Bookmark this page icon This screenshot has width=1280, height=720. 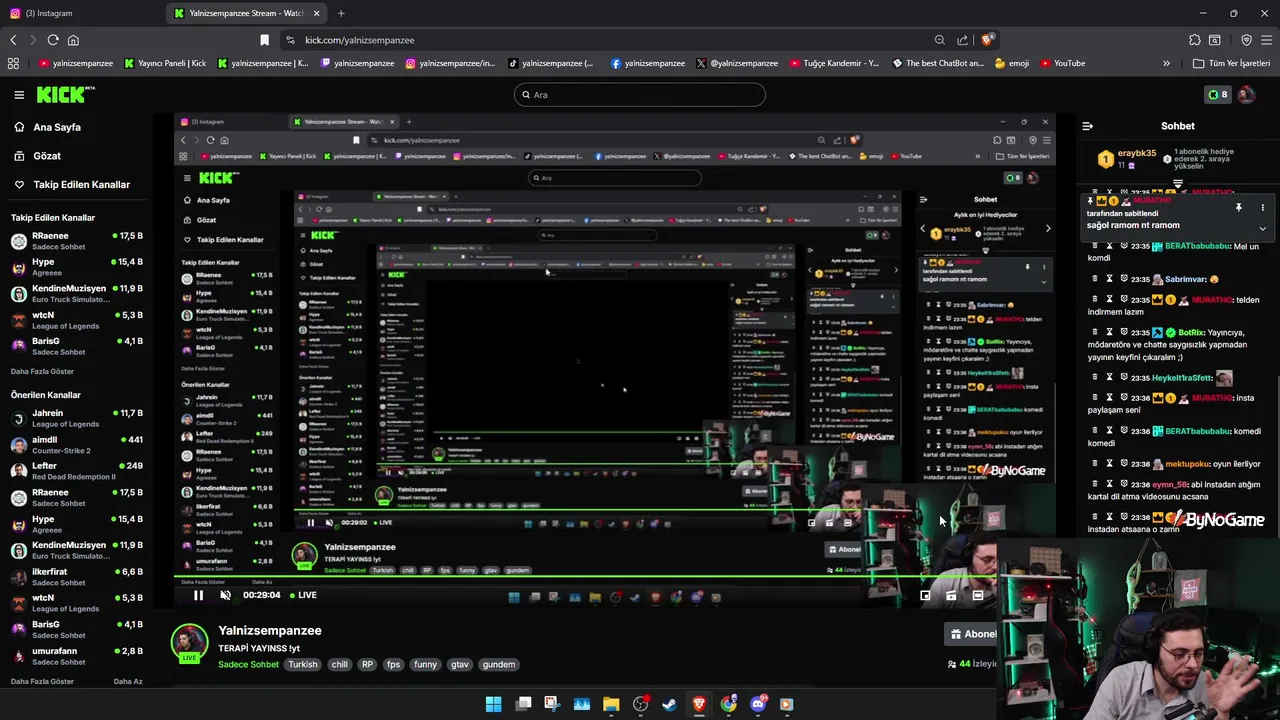click(x=264, y=40)
